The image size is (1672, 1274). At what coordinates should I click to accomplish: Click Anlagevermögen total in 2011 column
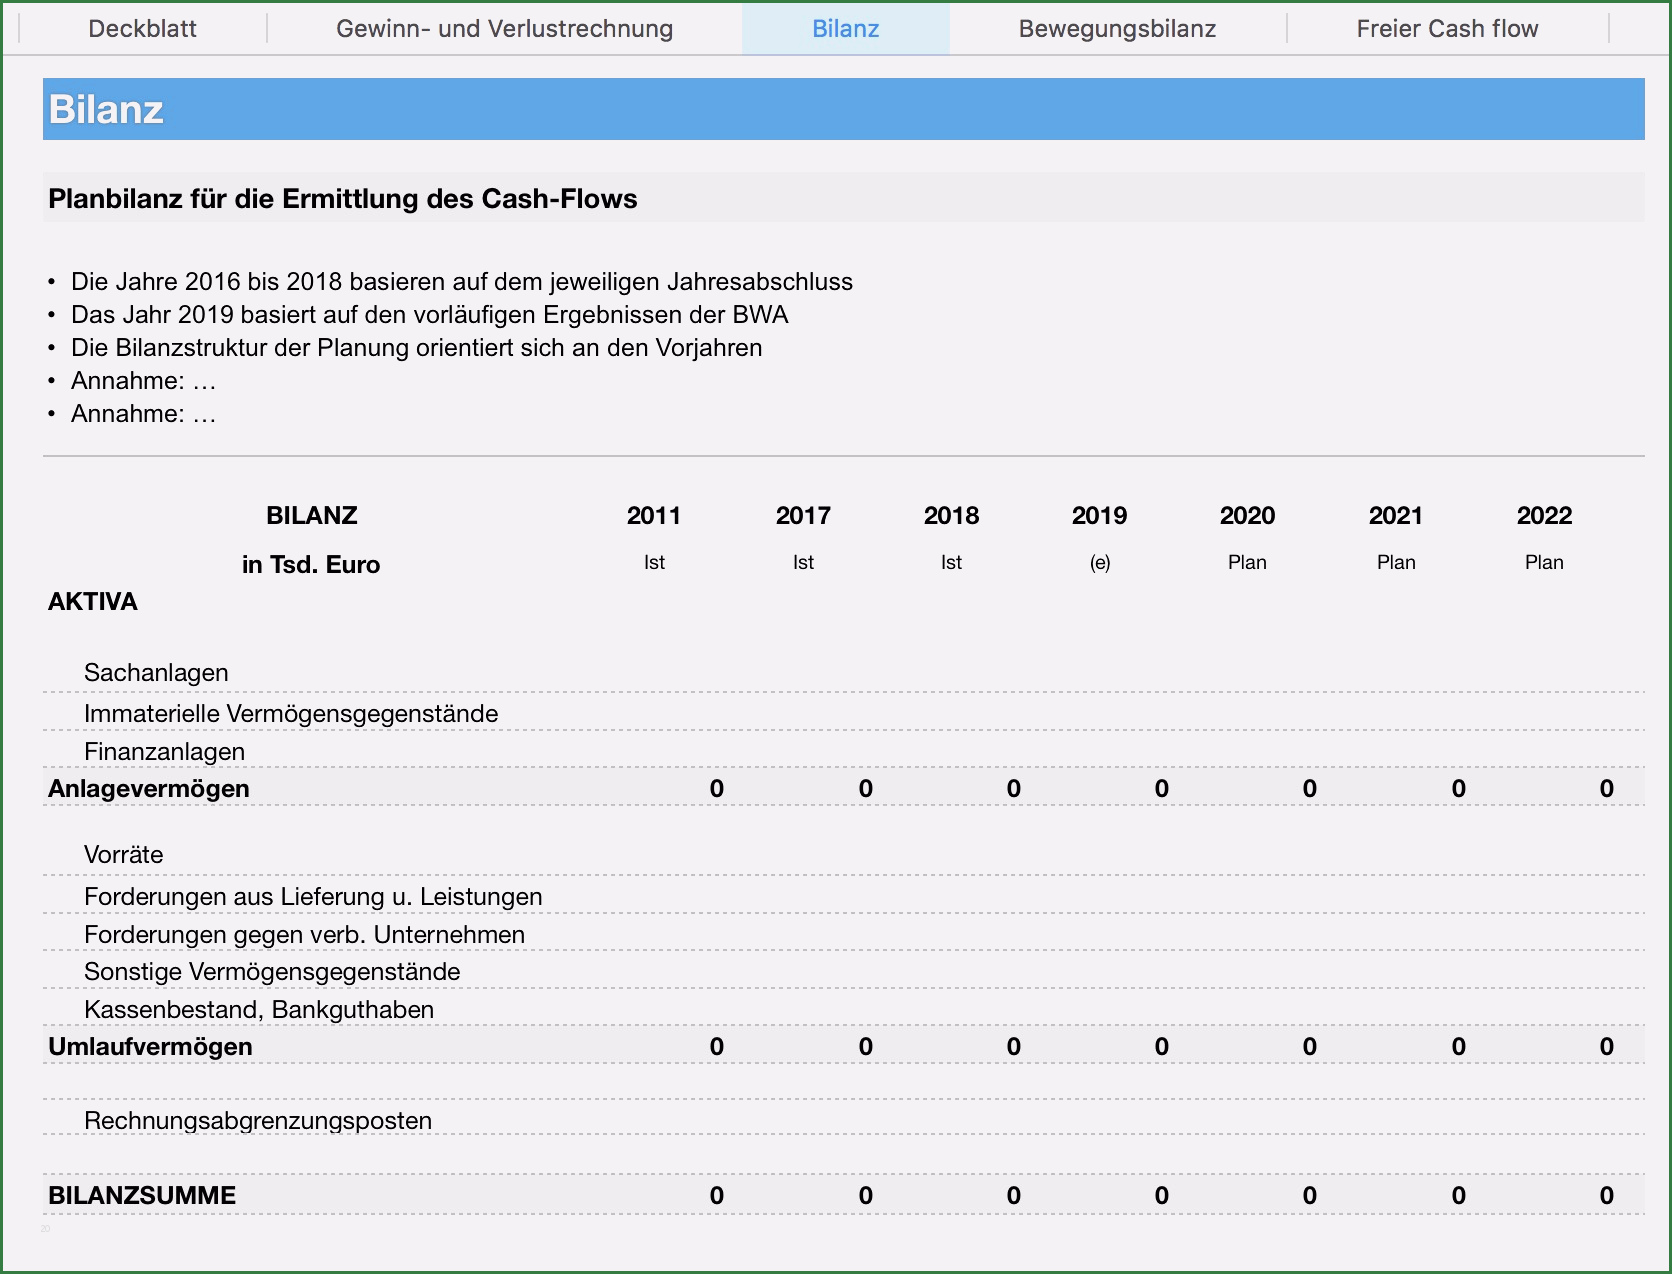pos(716,789)
